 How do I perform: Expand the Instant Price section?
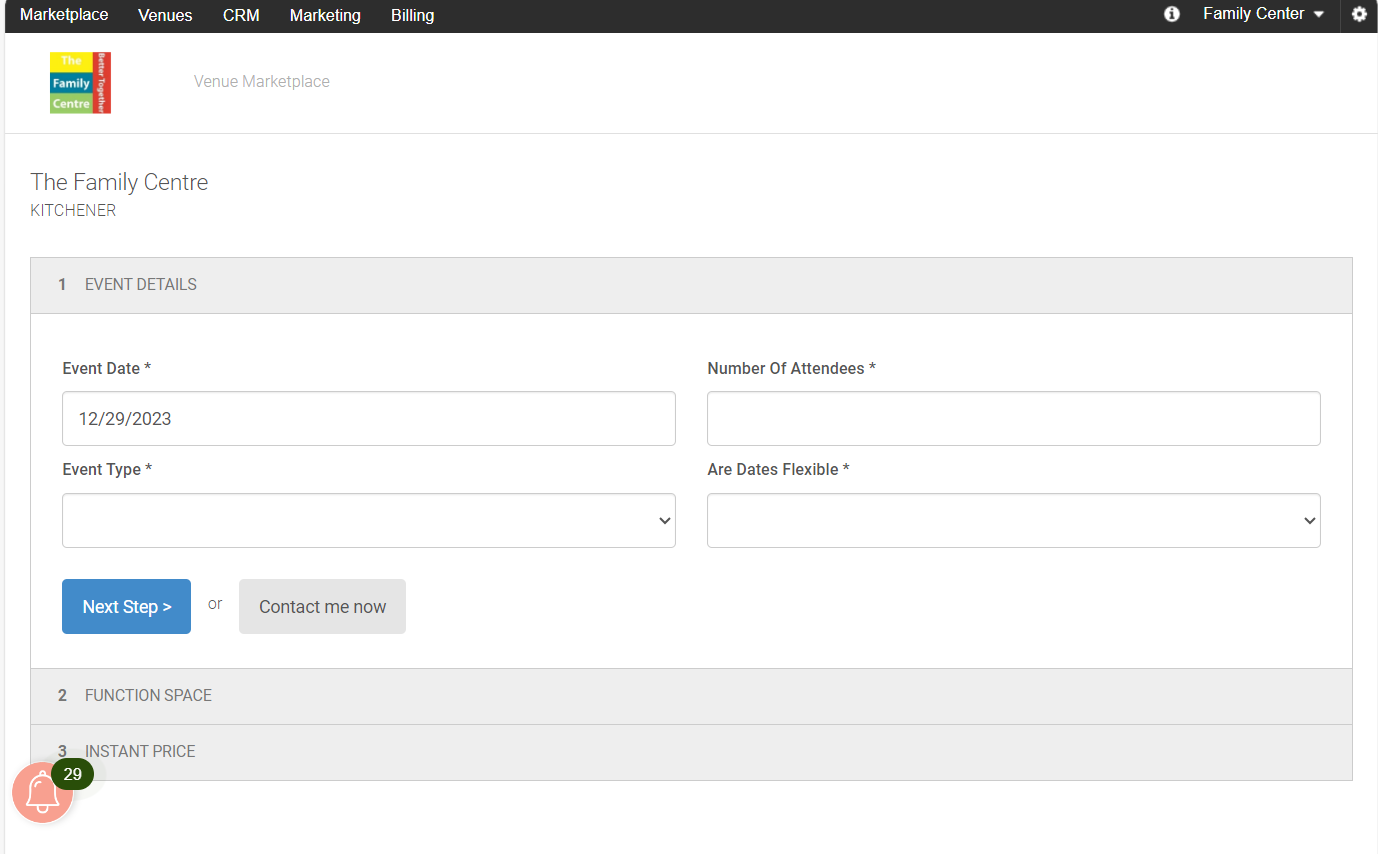click(x=691, y=752)
